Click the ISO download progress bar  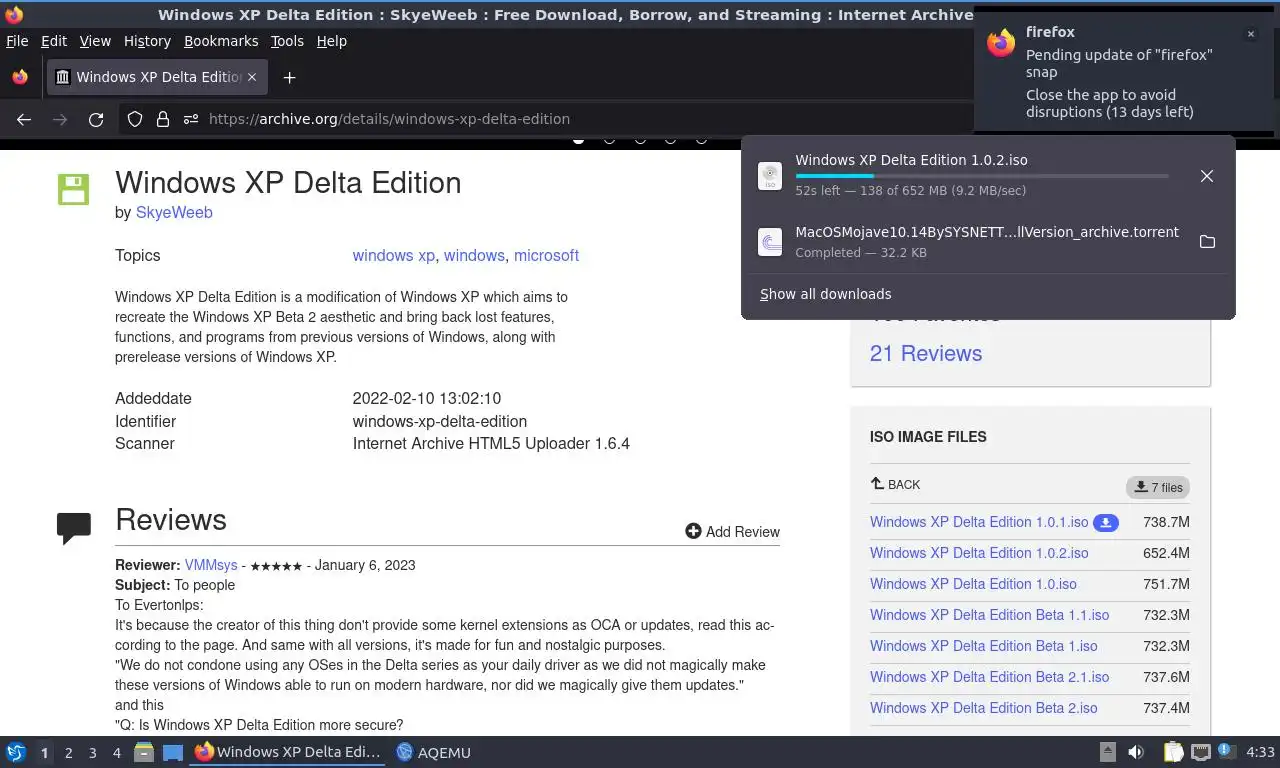(x=982, y=176)
